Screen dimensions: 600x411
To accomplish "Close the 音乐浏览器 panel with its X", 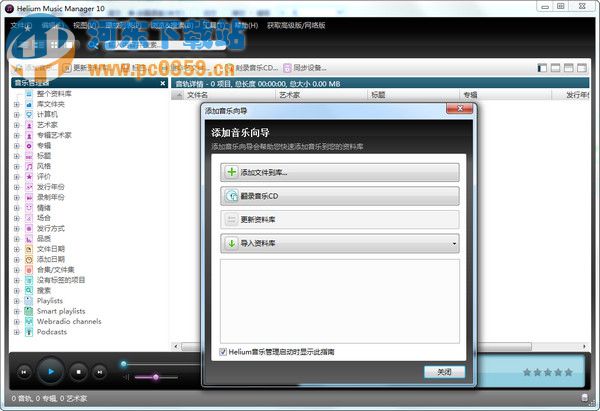I will click(163, 83).
